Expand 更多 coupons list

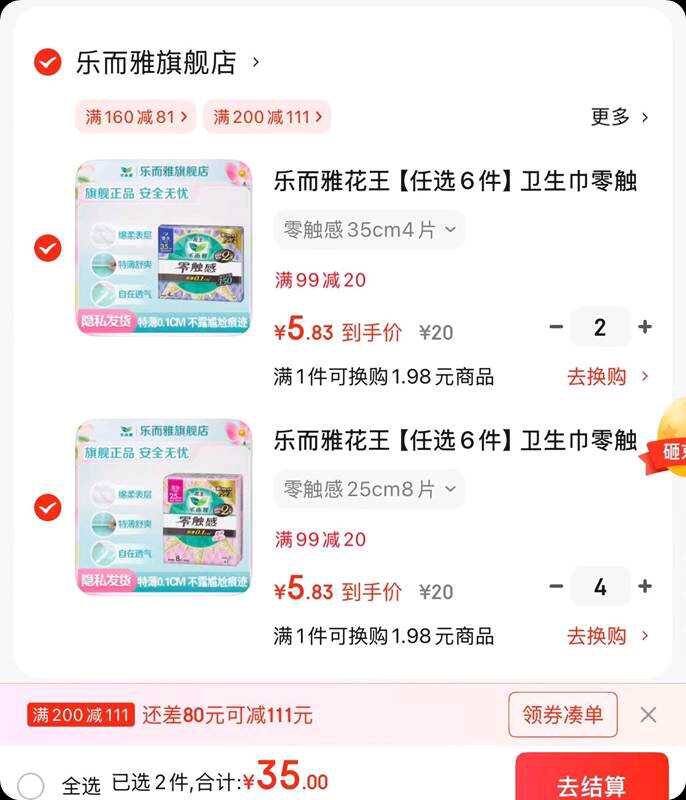click(619, 117)
